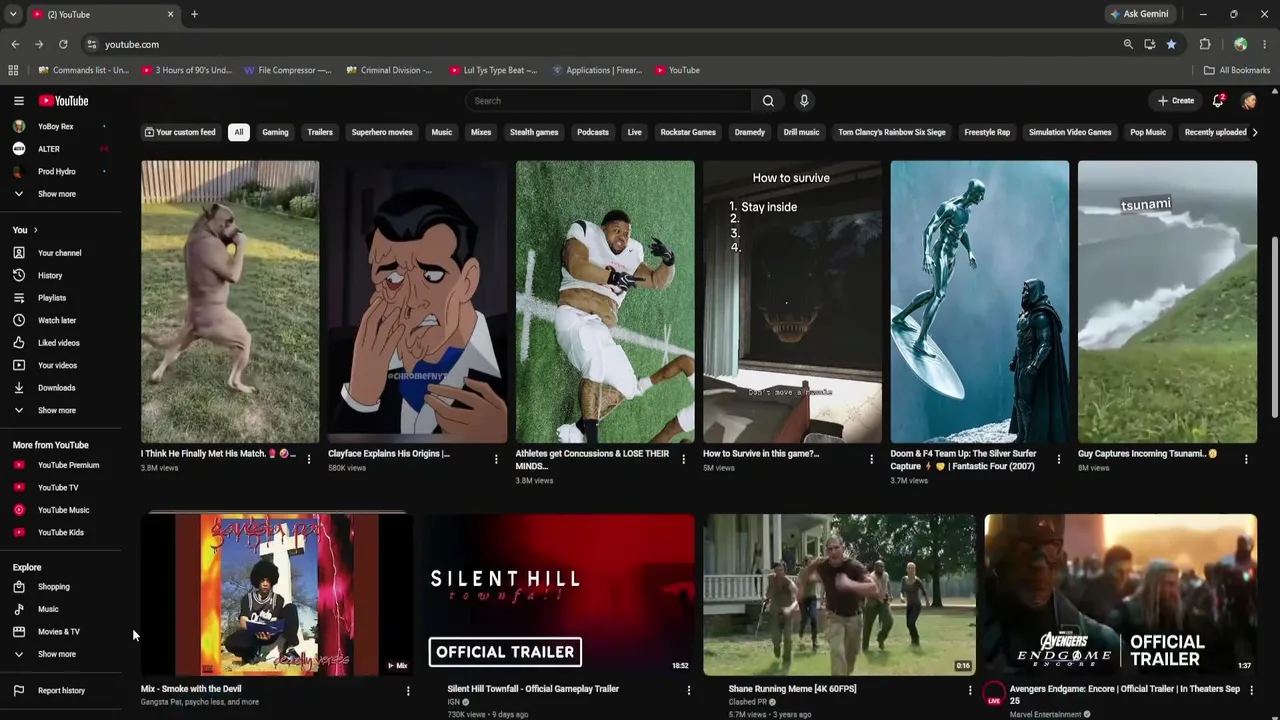1280x720 pixels.
Task: Click the Create button
Action: click(1176, 101)
